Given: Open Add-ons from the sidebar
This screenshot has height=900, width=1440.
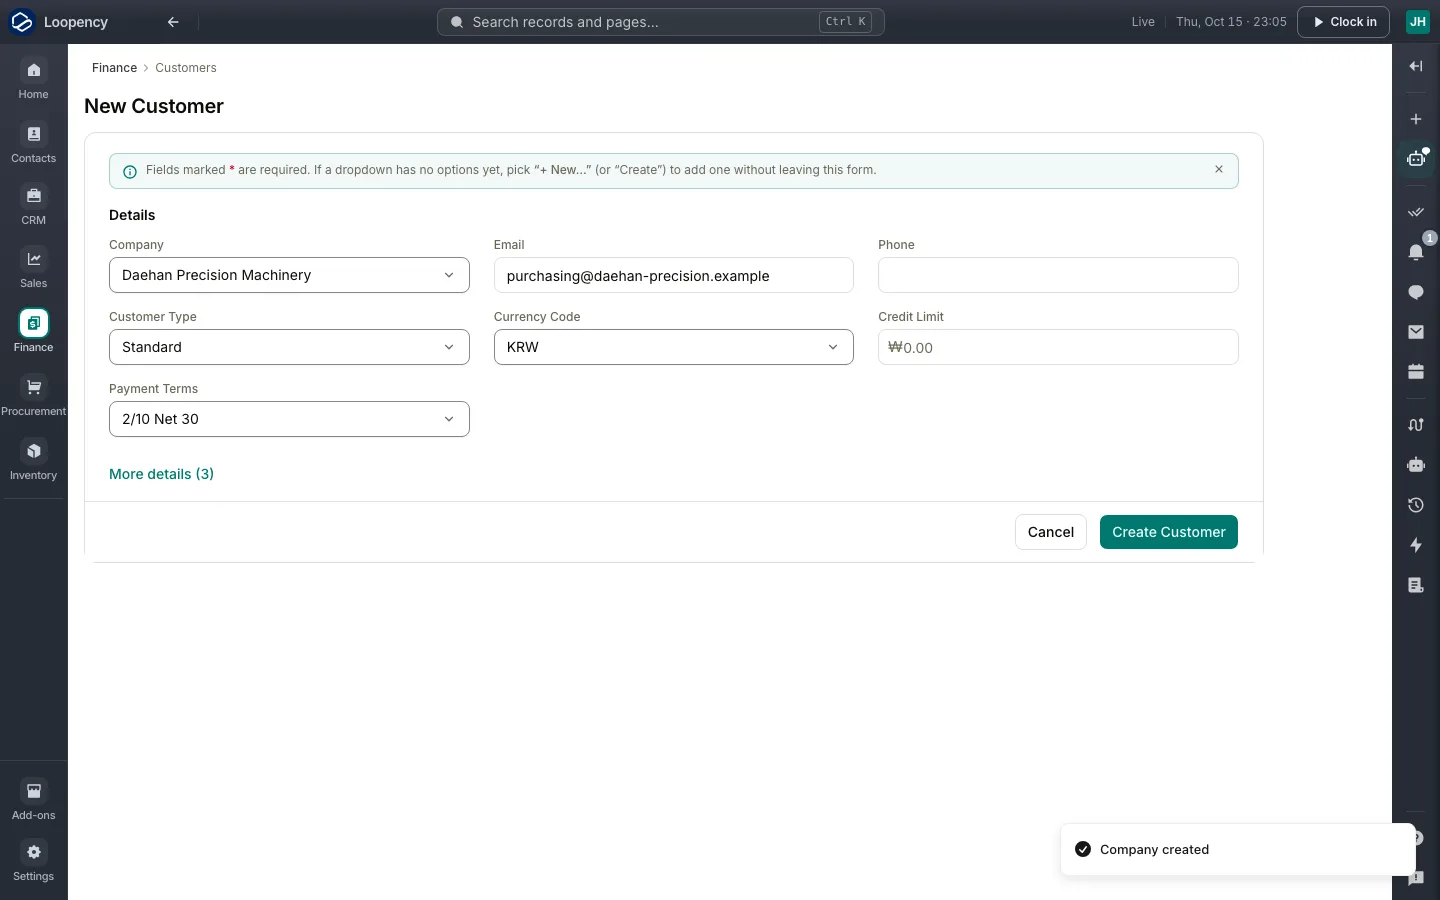Looking at the screenshot, I should pos(33,801).
